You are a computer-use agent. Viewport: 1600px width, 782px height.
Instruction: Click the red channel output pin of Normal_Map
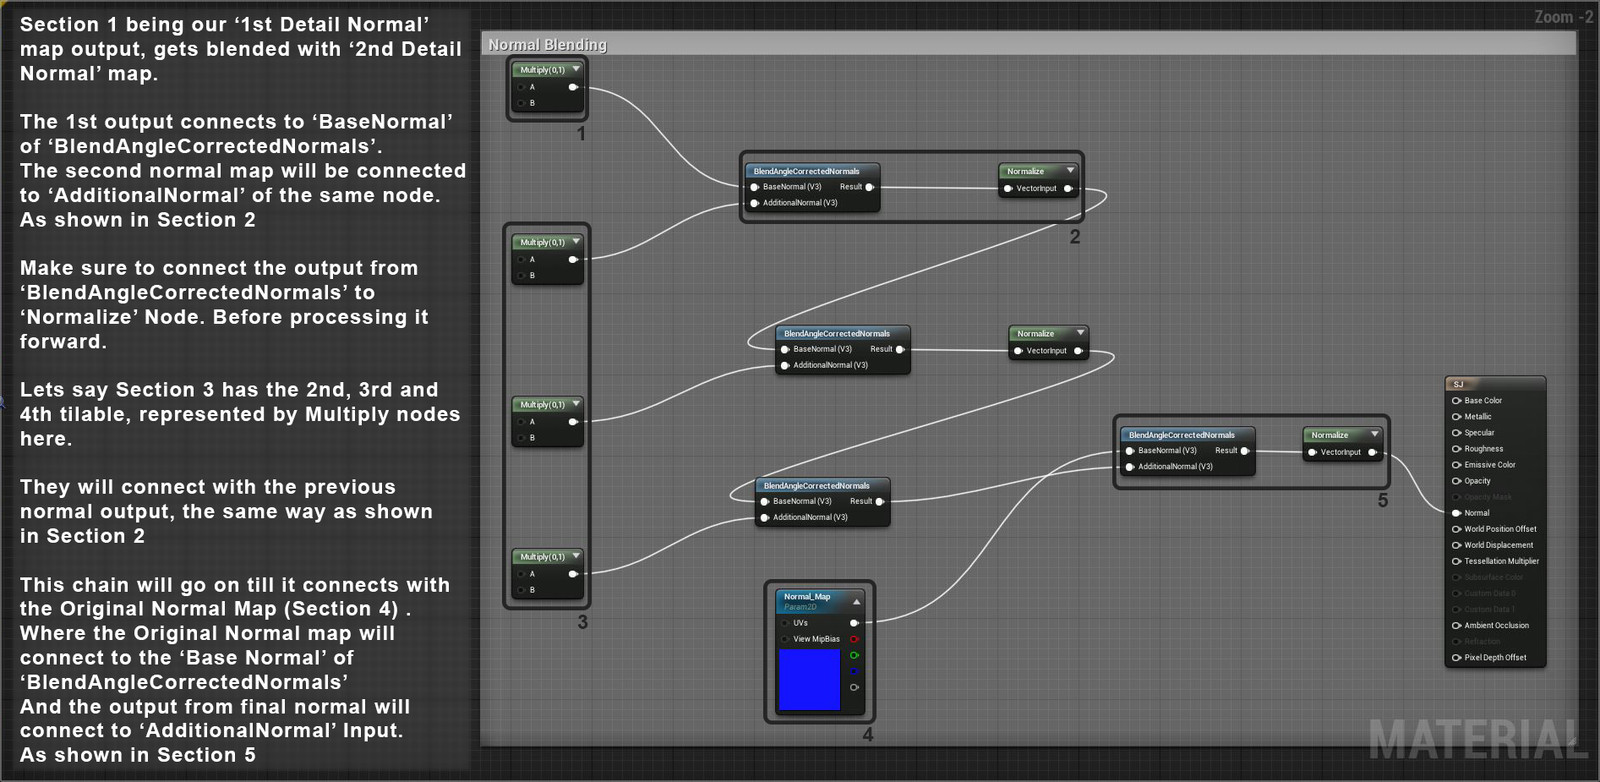click(x=854, y=639)
